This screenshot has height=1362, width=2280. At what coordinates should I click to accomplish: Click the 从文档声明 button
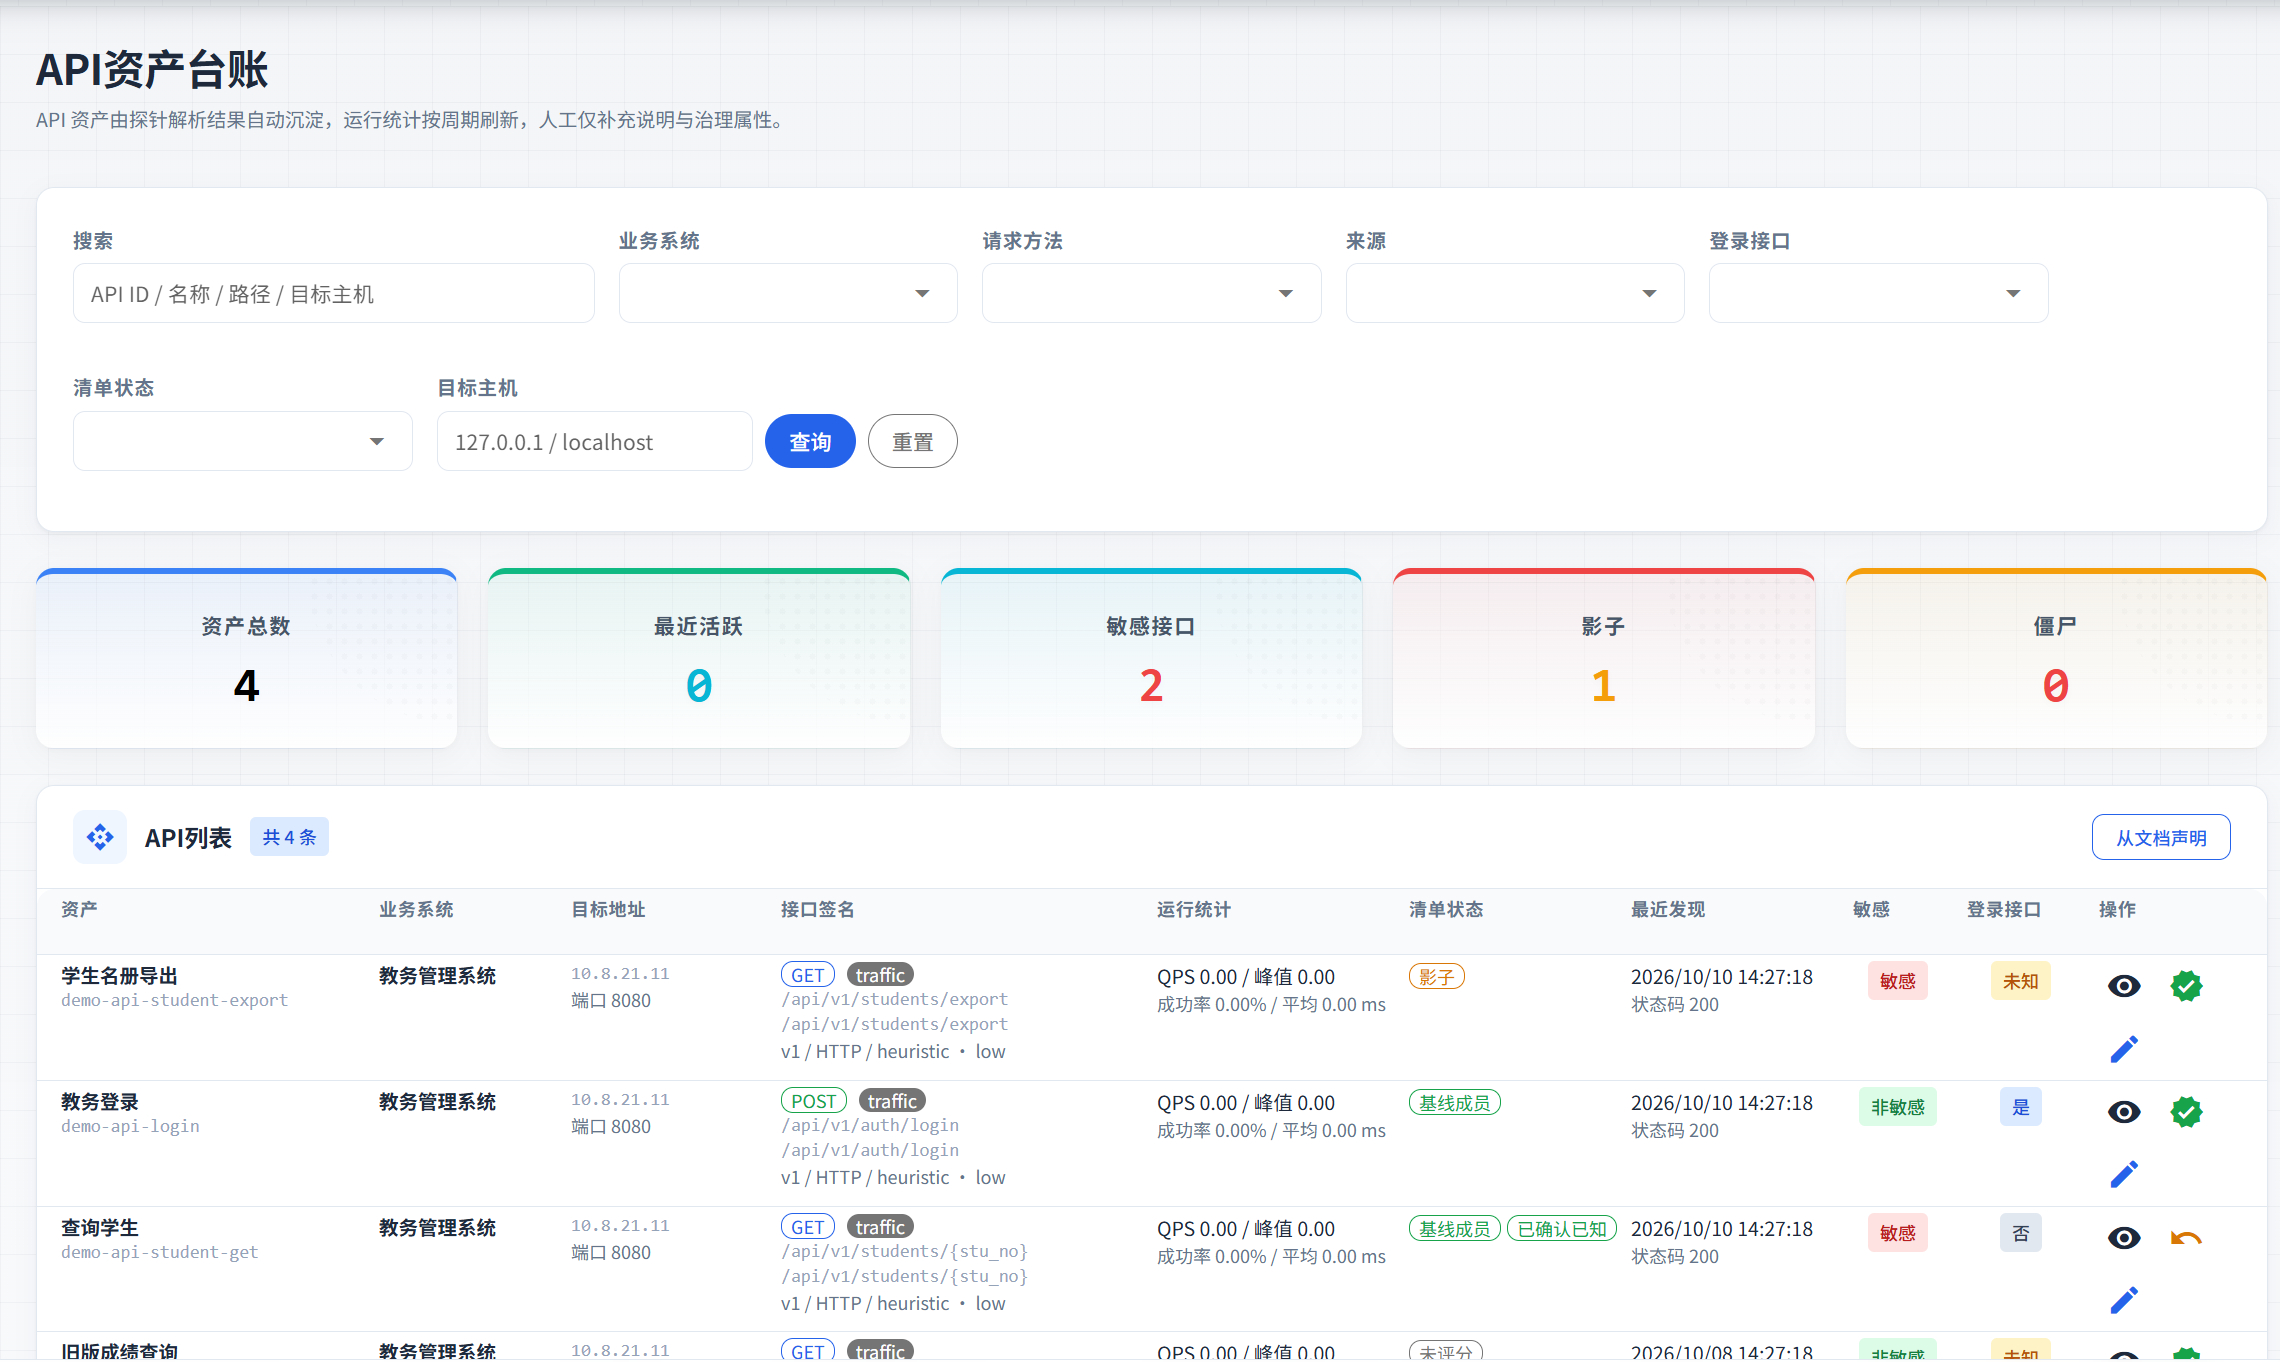point(2161,837)
